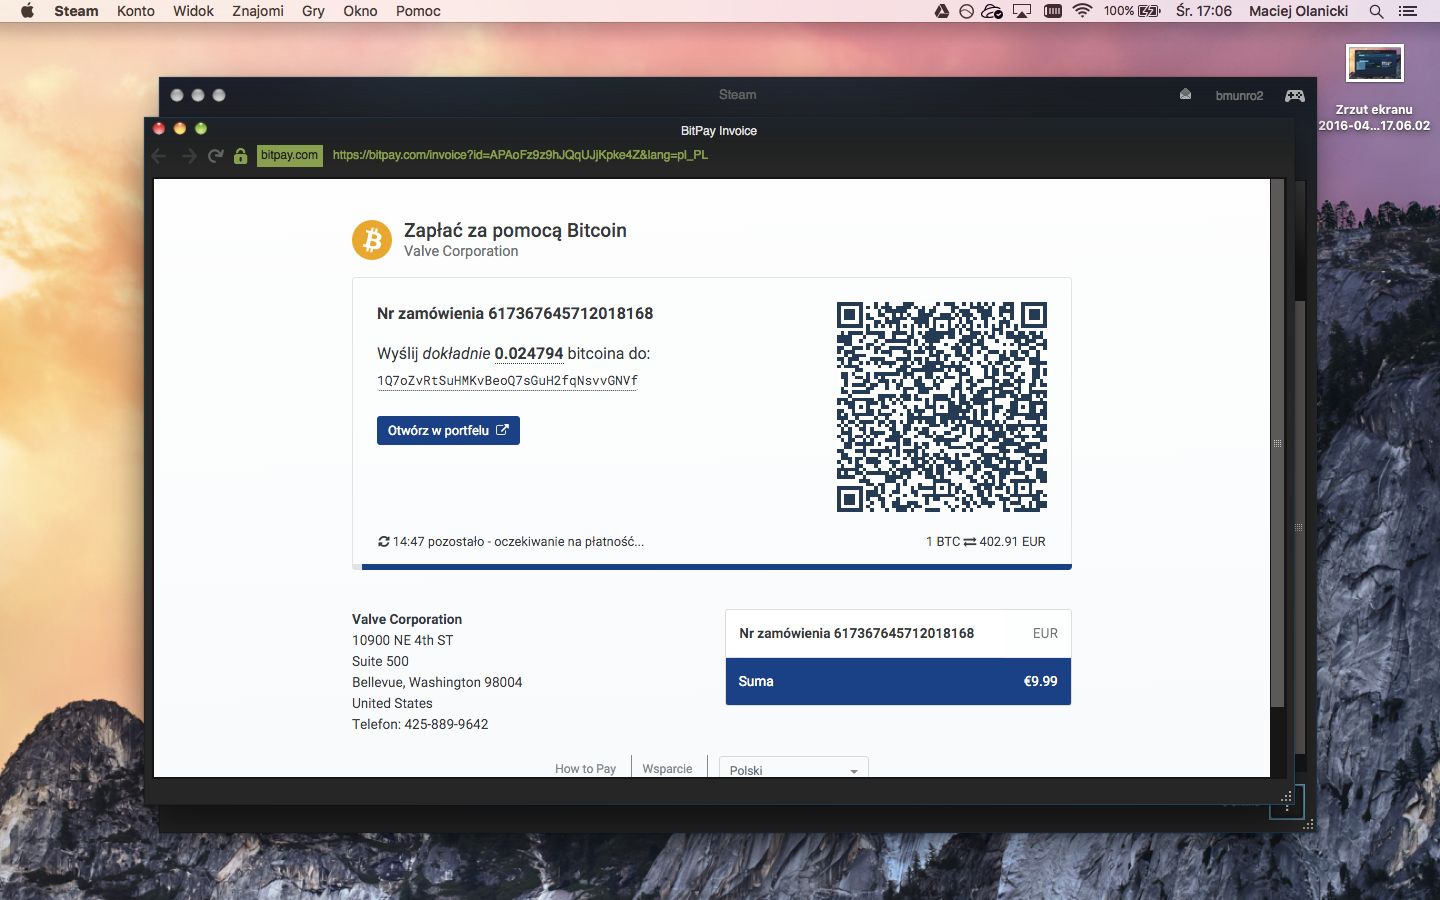Click the How to Pay link

coord(585,769)
